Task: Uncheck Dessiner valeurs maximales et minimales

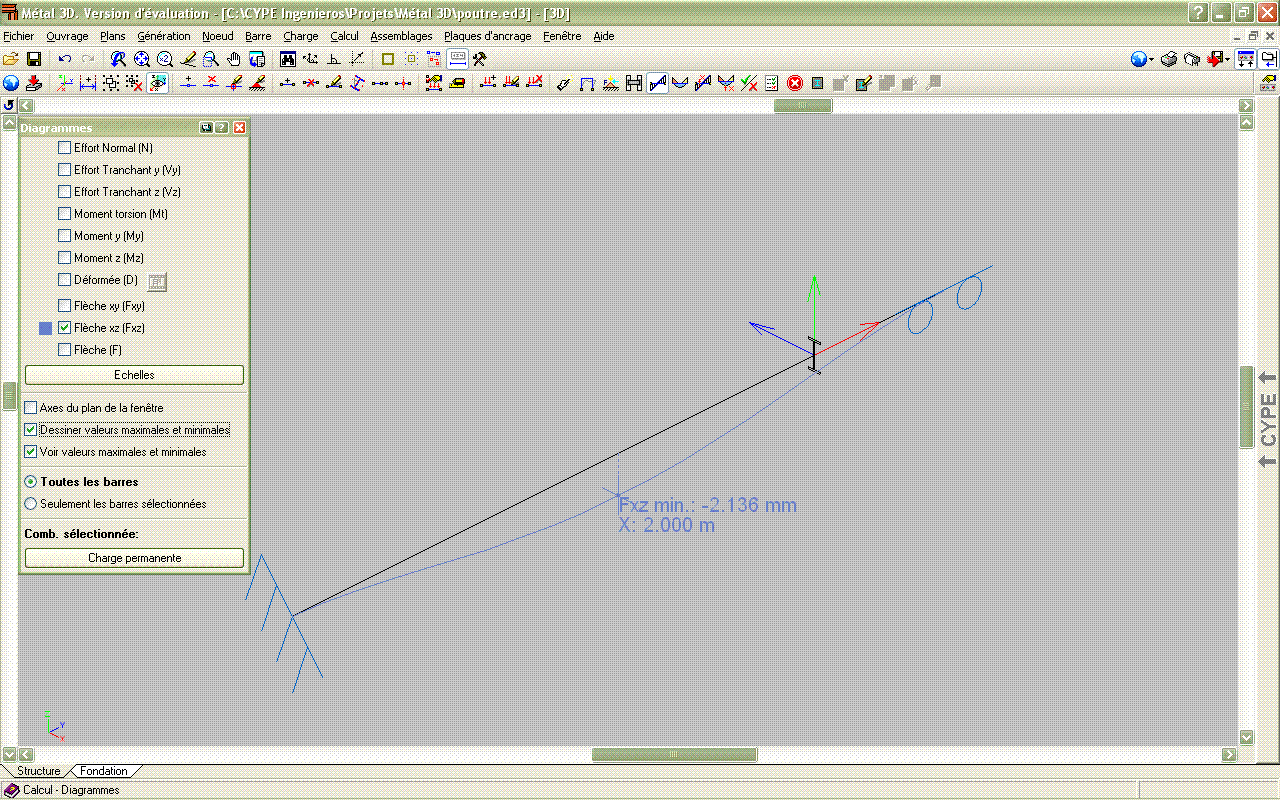Action: [31, 430]
